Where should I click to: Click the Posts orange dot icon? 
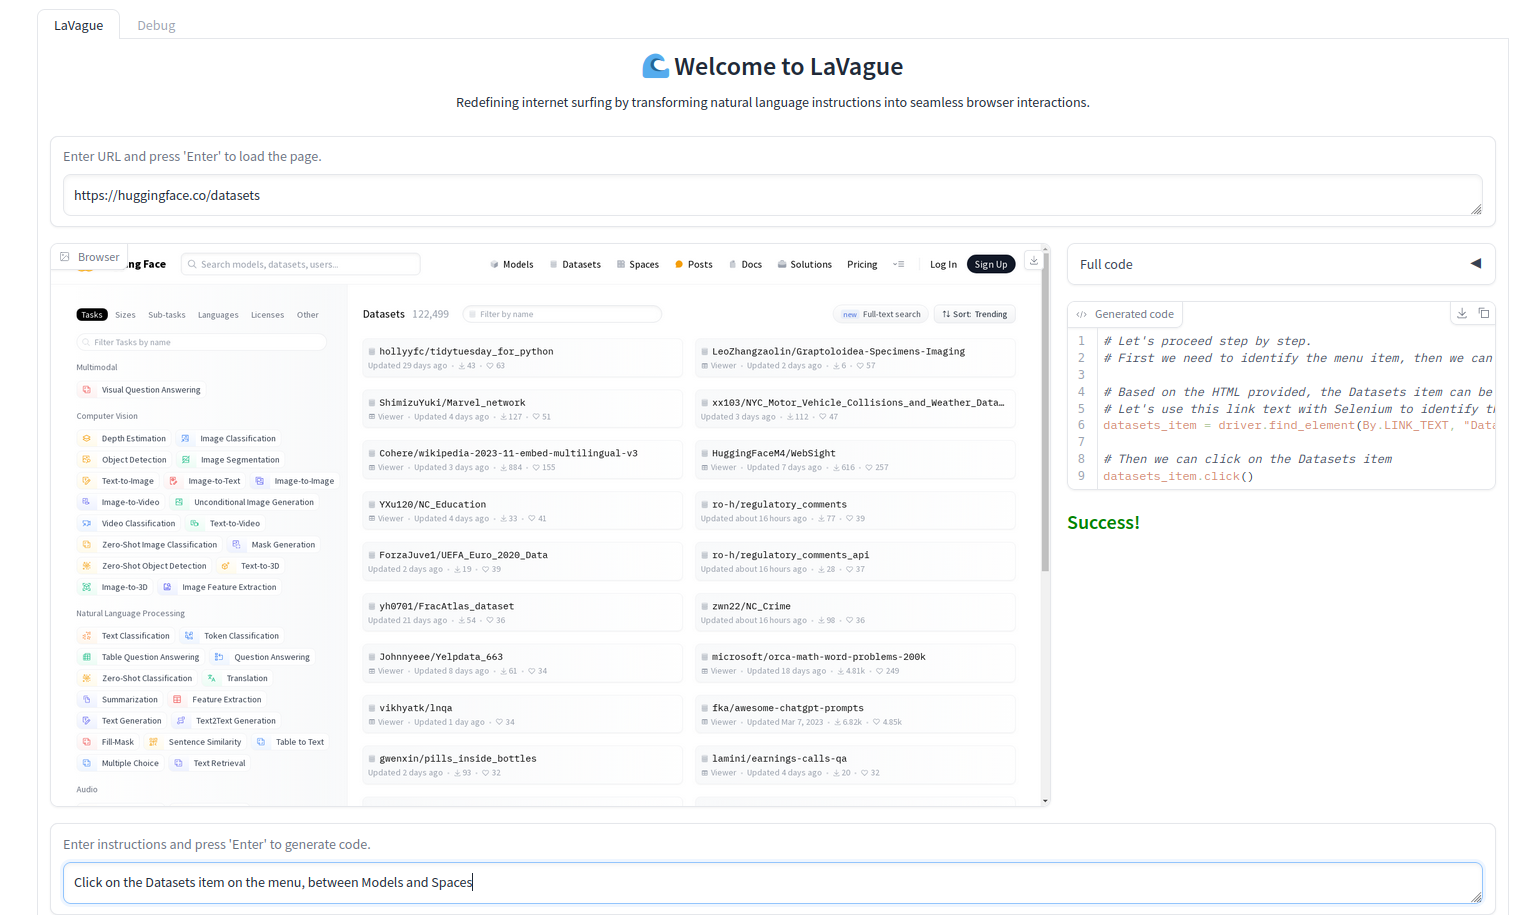pyautogui.click(x=679, y=265)
